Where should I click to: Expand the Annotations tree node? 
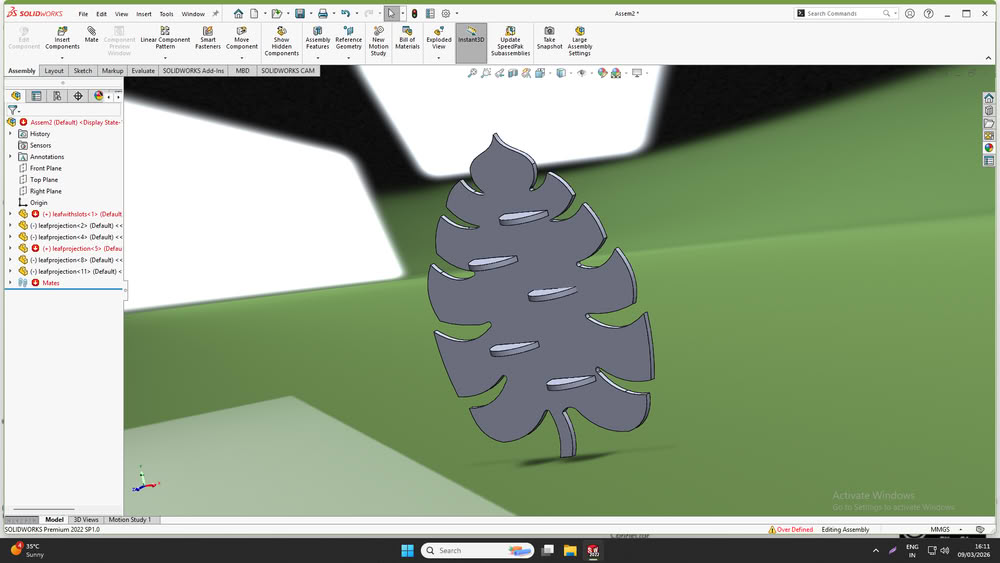click(10, 157)
